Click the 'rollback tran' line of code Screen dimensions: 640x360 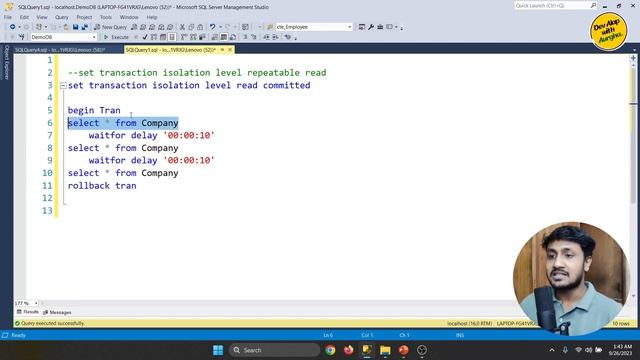pos(102,186)
